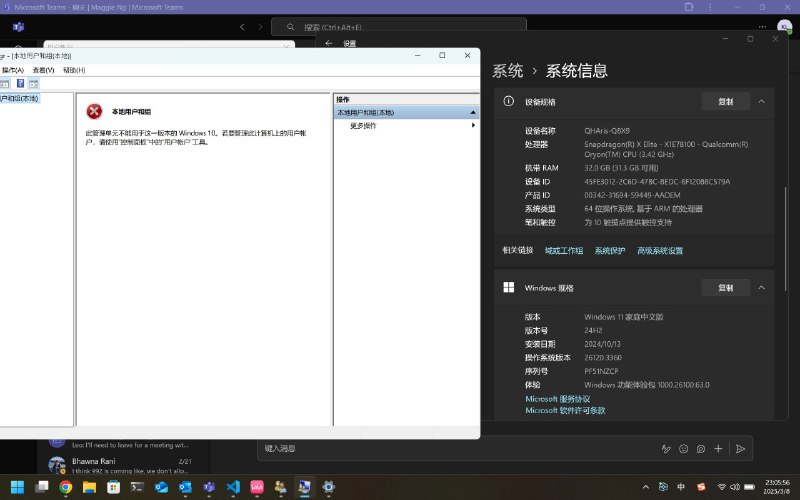Image resolution: width=800 pixels, height=500 pixels.
Task: Open the 系统保护 link
Action: [610, 251]
